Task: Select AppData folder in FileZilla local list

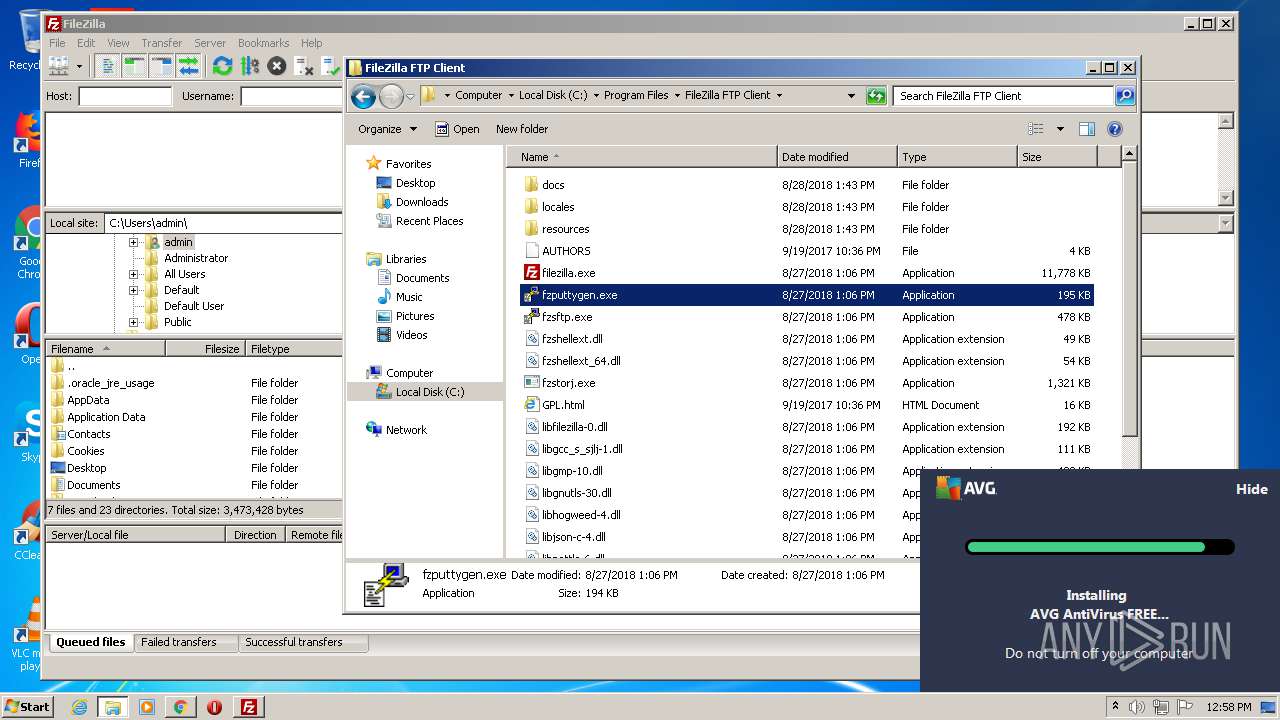Action: click(88, 400)
